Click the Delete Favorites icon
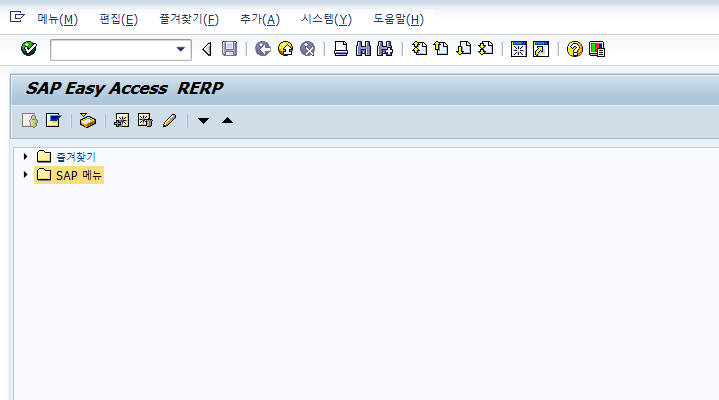719x400 pixels. 145,121
